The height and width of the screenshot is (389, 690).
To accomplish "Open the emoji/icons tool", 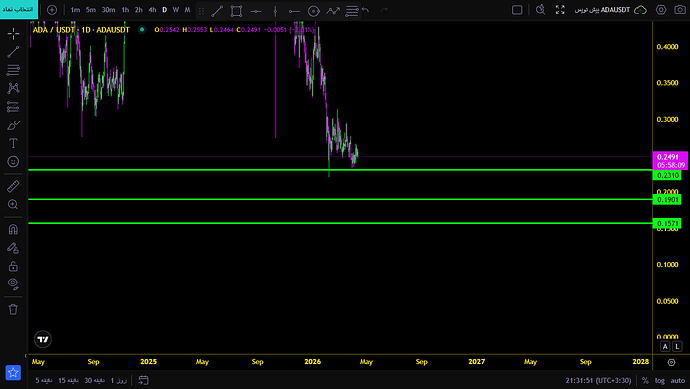I will click(13, 161).
